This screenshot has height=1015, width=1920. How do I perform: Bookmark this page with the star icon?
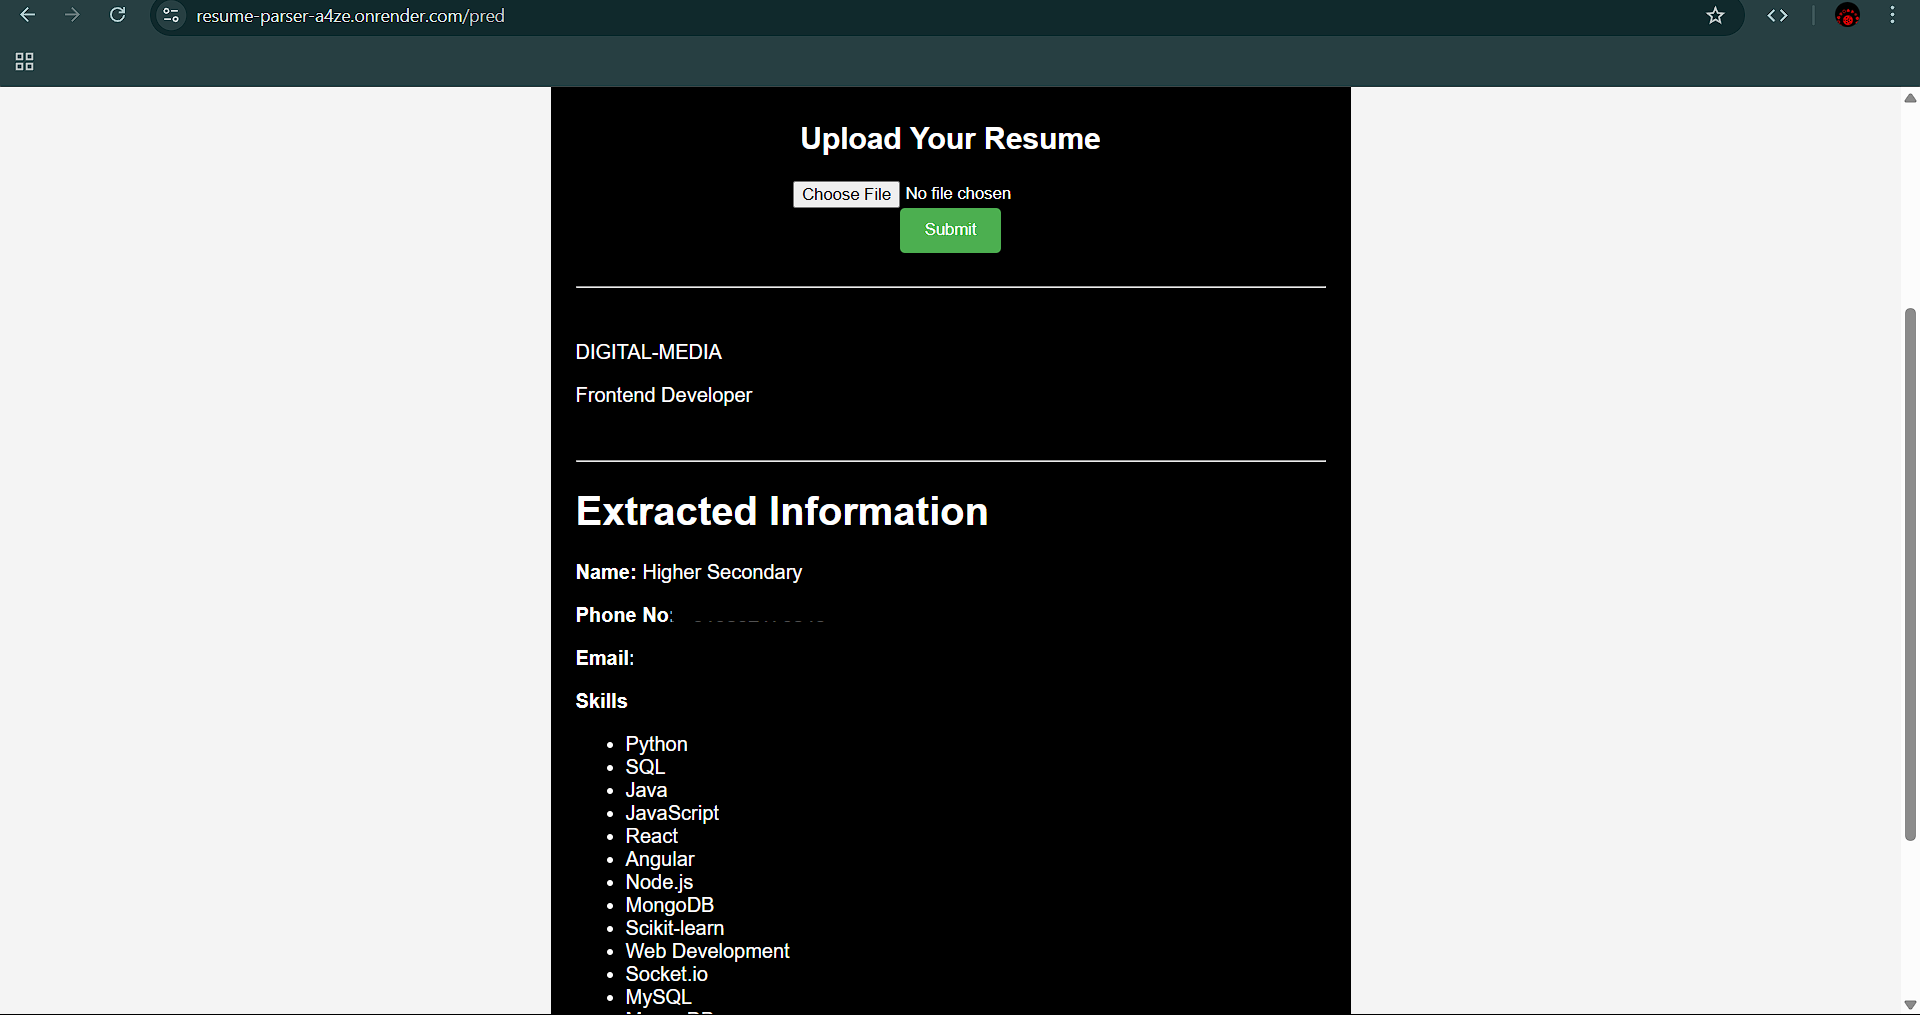(x=1715, y=16)
